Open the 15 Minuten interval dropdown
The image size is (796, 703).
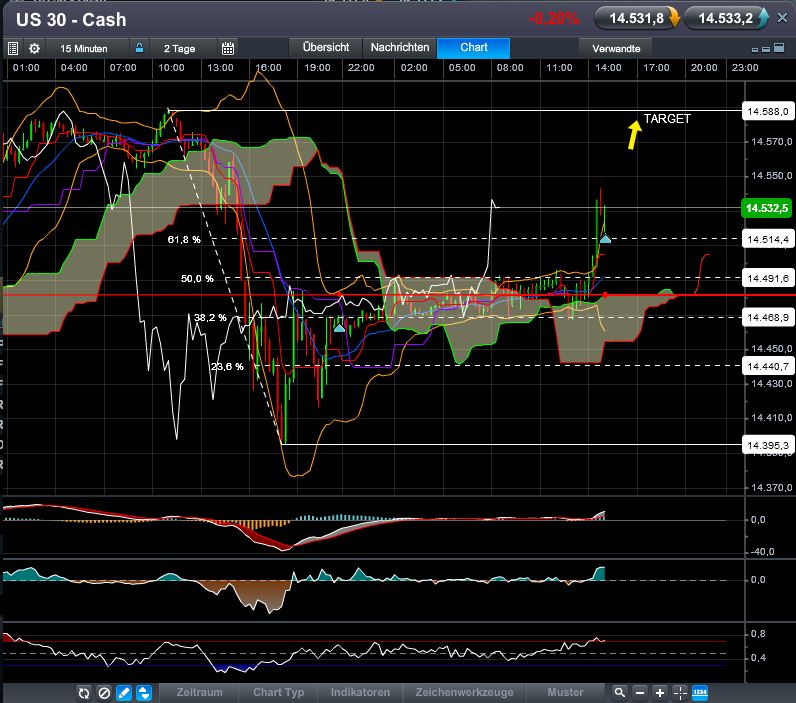click(84, 49)
